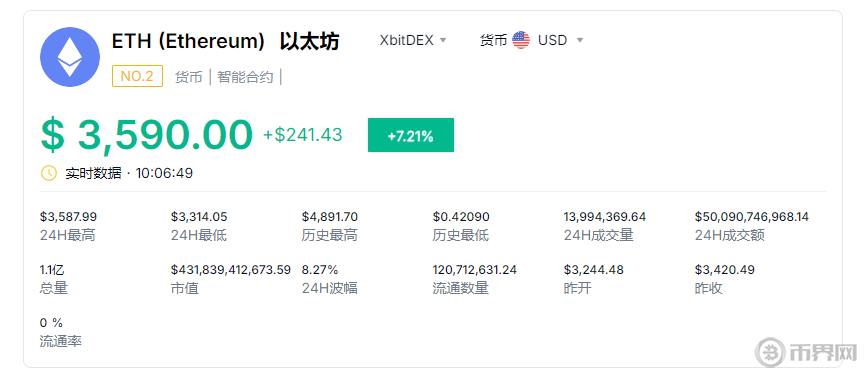This screenshot has width=868, height=380.
Task: Open the XbitDEX exchange dropdown
Action: pos(412,40)
